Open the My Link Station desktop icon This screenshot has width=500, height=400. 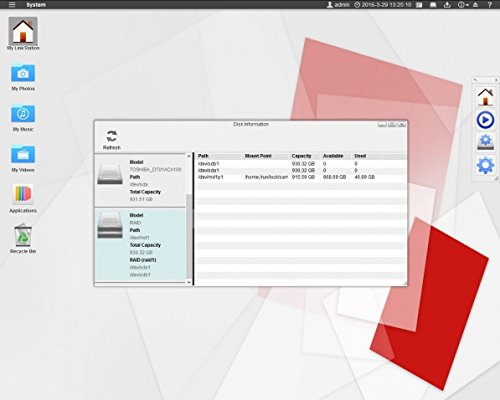click(x=23, y=34)
